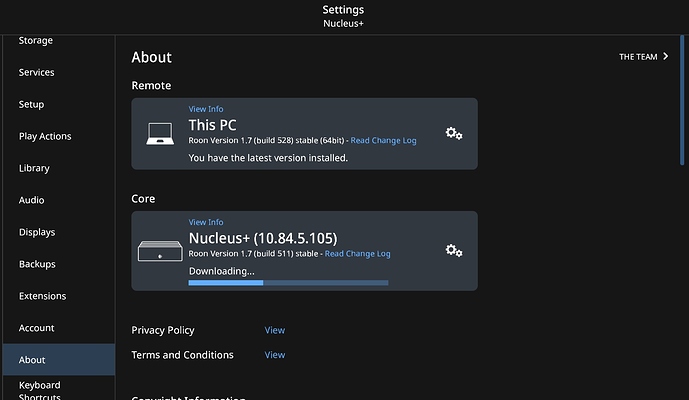This screenshot has height=400, width=689.
Task: Open Account settings
Action: point(36,328)
